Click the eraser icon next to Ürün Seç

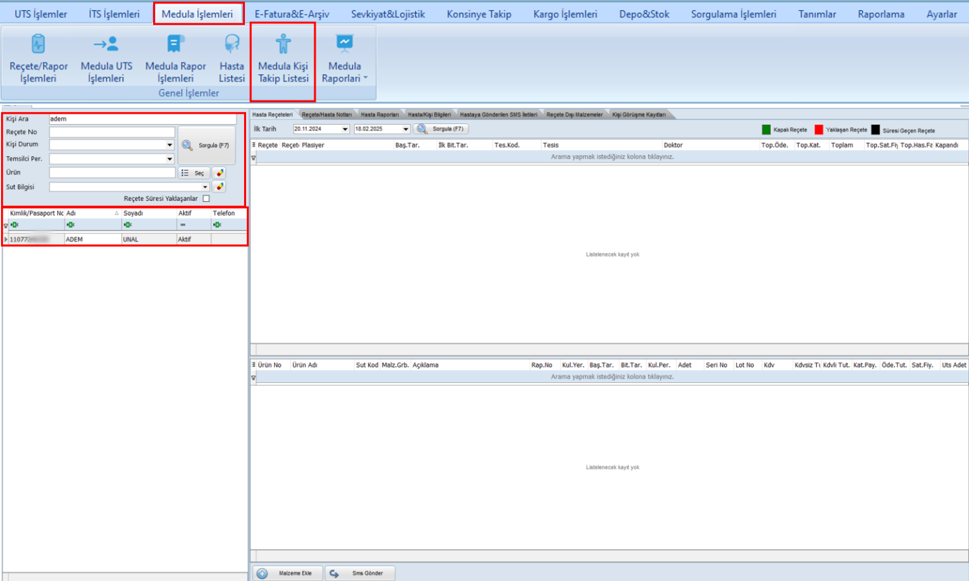point(220,173)
